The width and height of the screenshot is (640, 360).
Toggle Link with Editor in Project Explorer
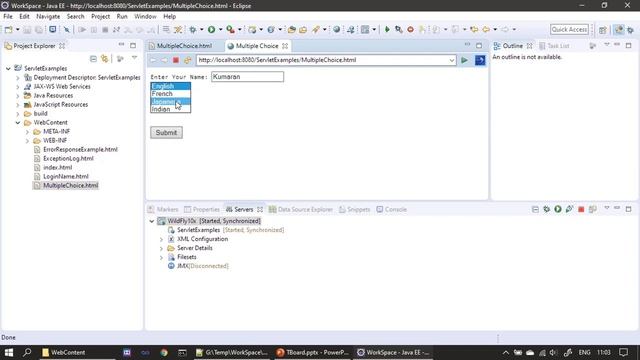105,59
